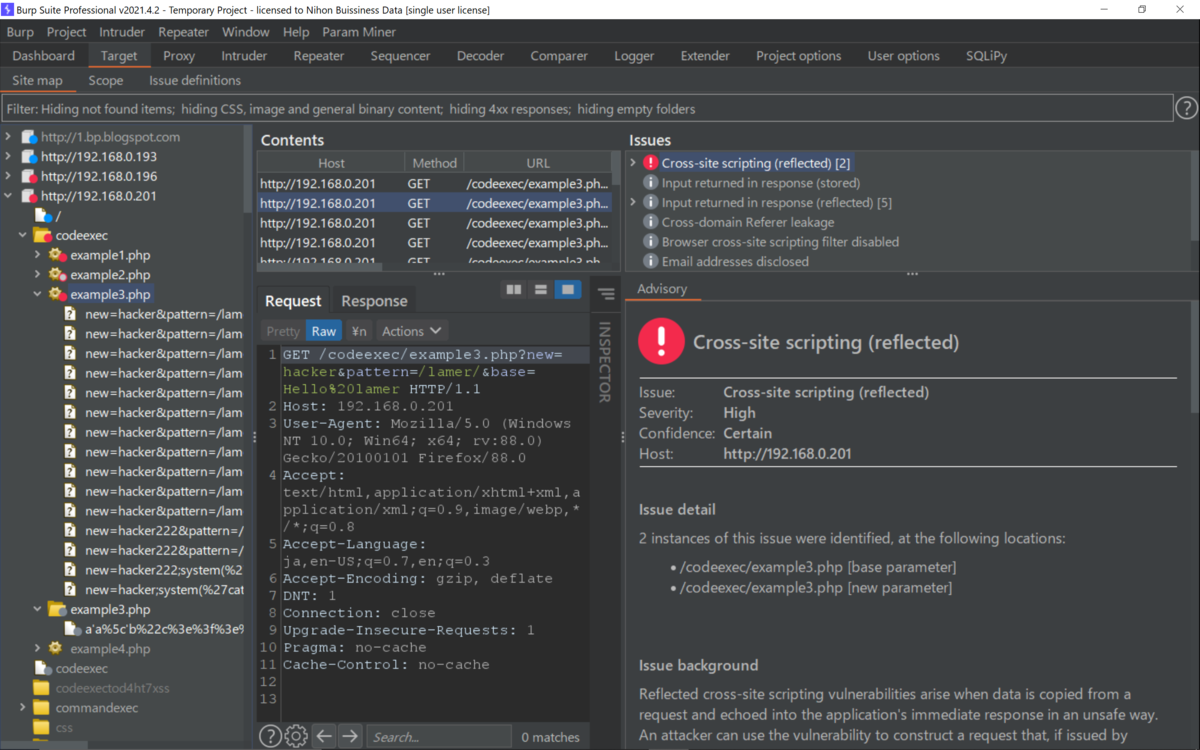The height and width of the screenshot is (750, 1200).
Task: Select new=hacker222;system(%2 tree entry
Action: tap(163, 570)
